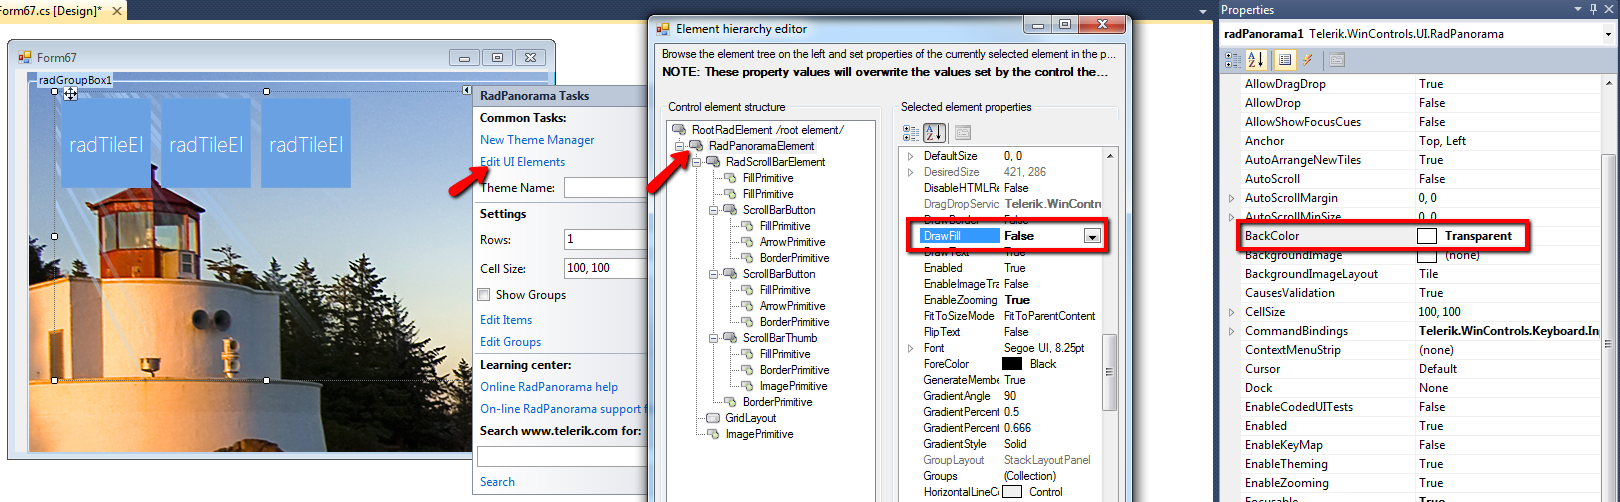The height and width of the screenshot is (502, 1620).
Task: Select RadPanoramaElement in element tree
Action: coord(761,146)
